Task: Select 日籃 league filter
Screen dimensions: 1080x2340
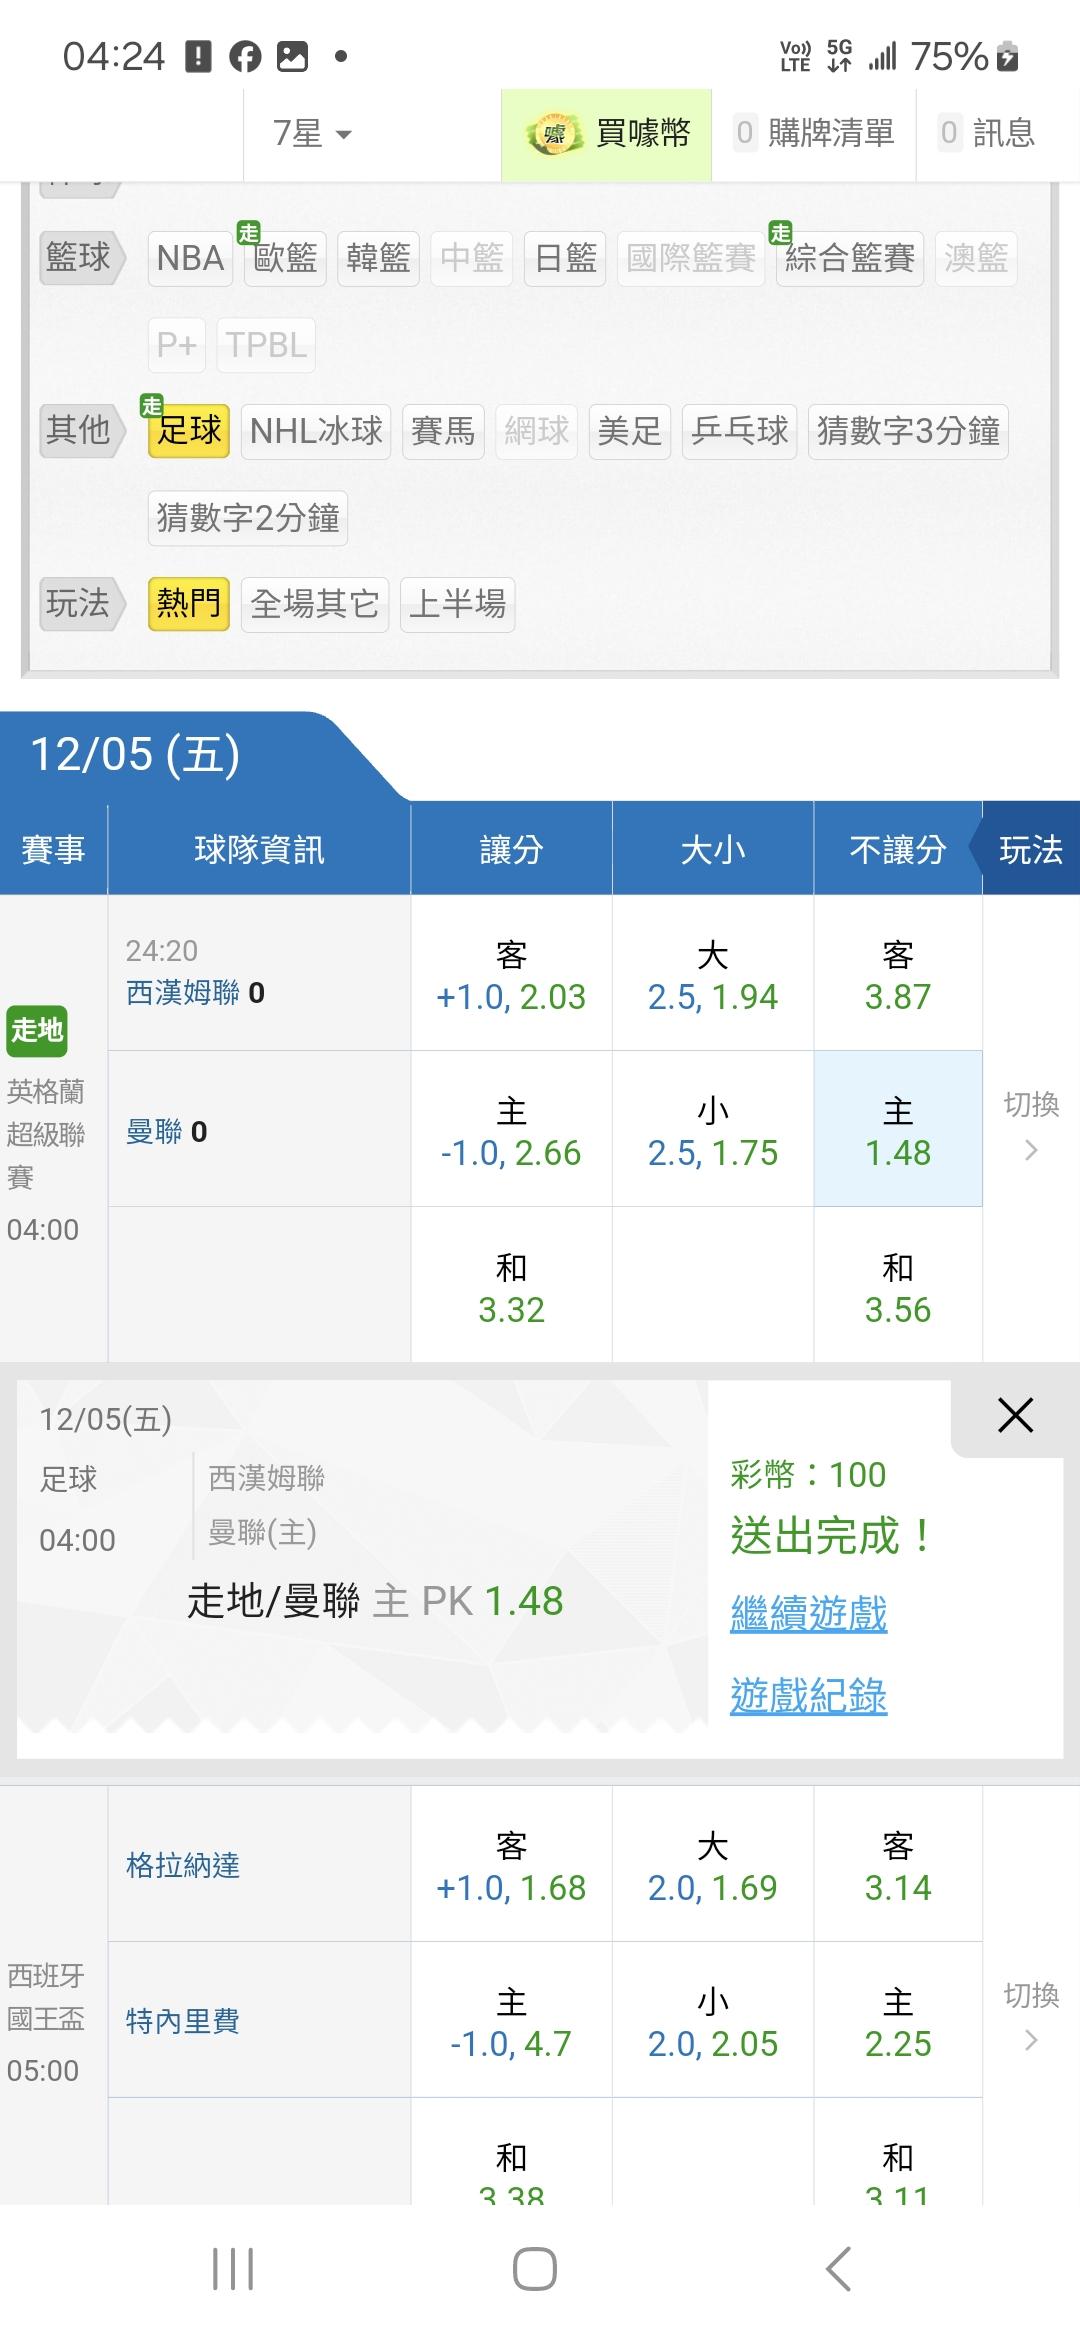Action: pyautogui.click(x=565, y=259)
